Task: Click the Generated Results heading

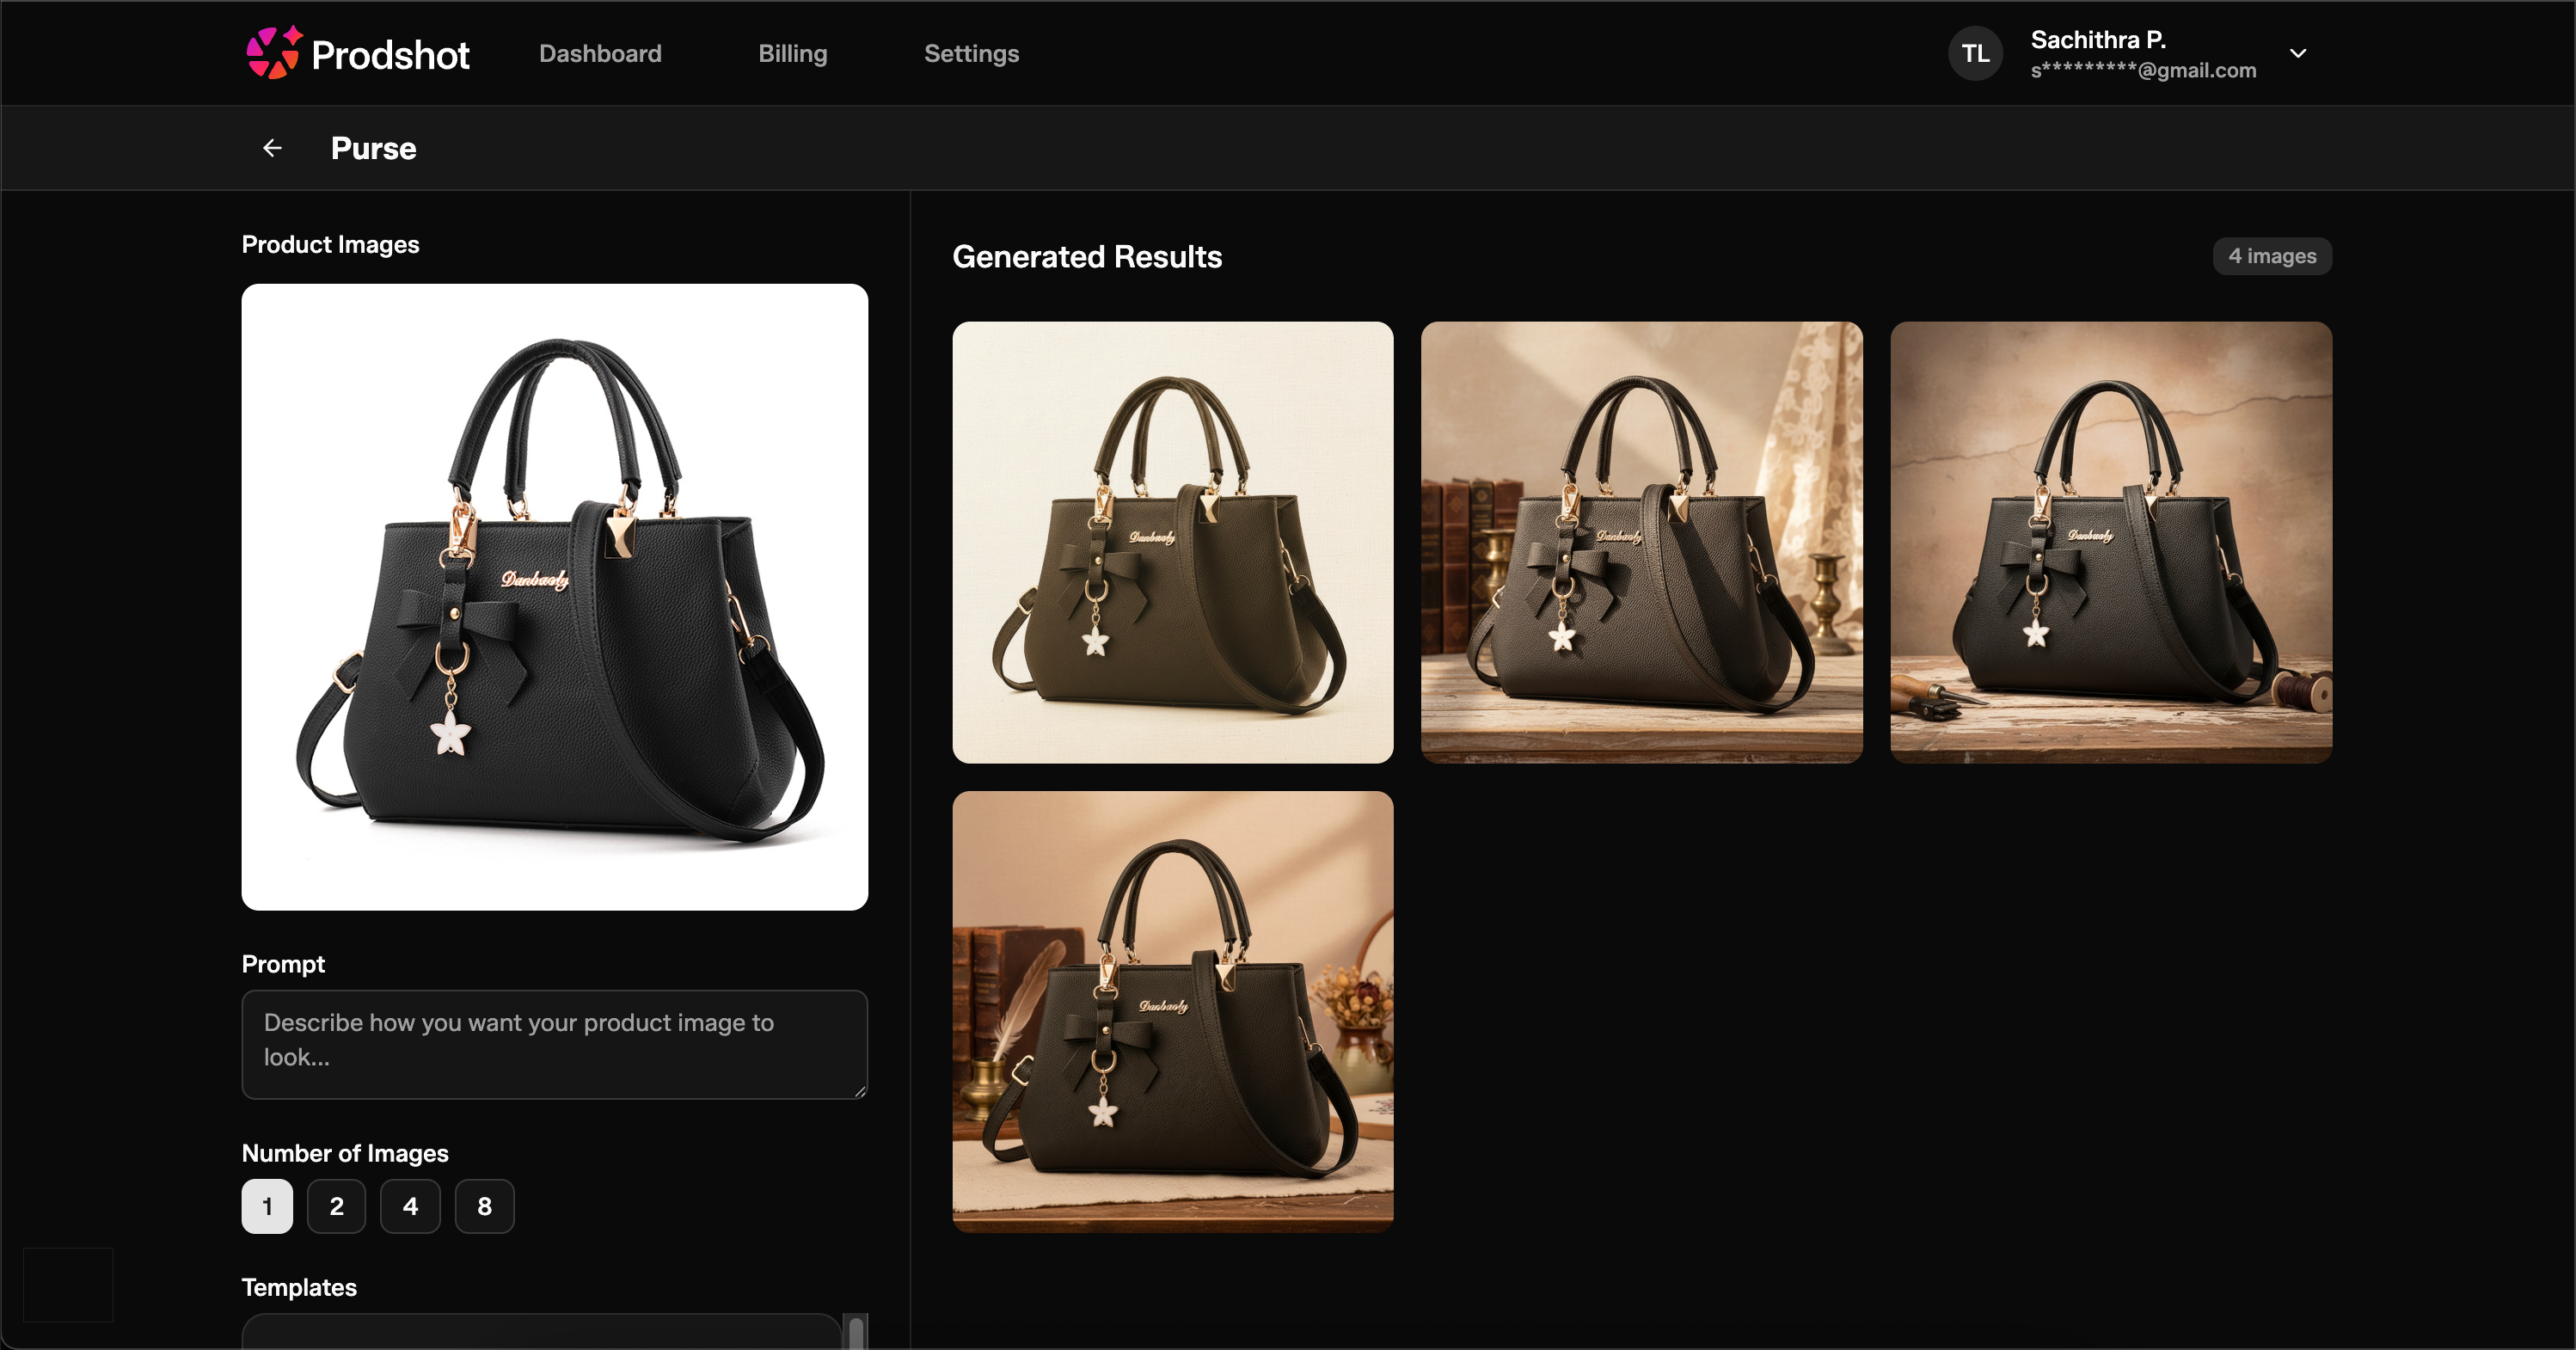Action: [1087, 257]
